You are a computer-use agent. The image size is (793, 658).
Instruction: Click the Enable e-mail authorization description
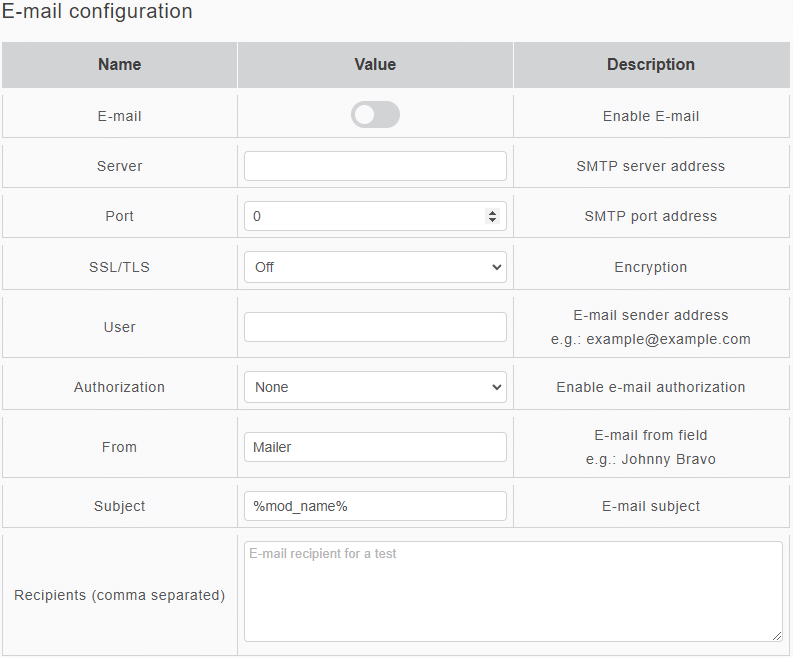tap(651, 387)
